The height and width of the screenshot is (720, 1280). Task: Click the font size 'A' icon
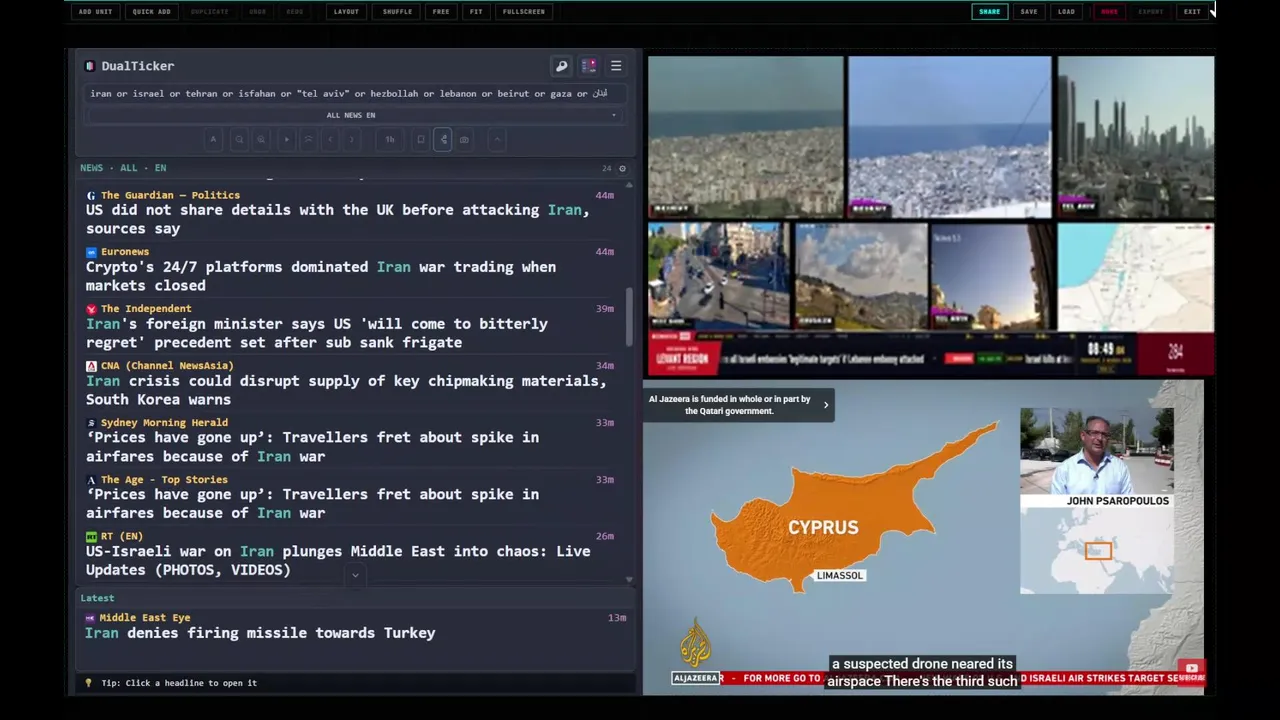tap(213, 140)
